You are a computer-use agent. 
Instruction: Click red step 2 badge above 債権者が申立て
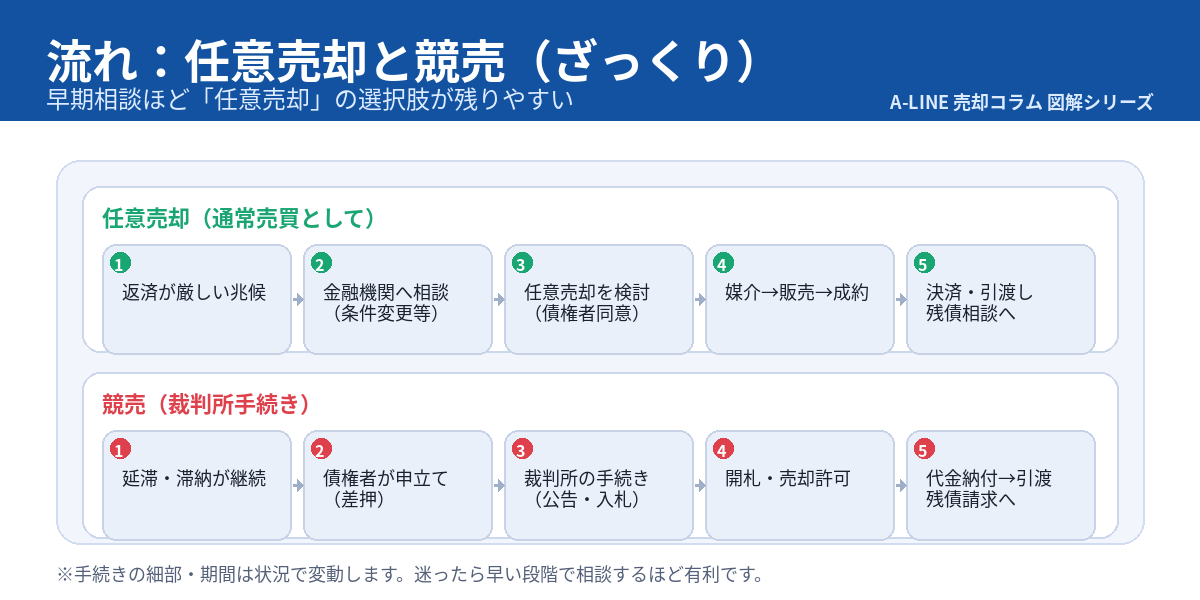pos(321,450)
